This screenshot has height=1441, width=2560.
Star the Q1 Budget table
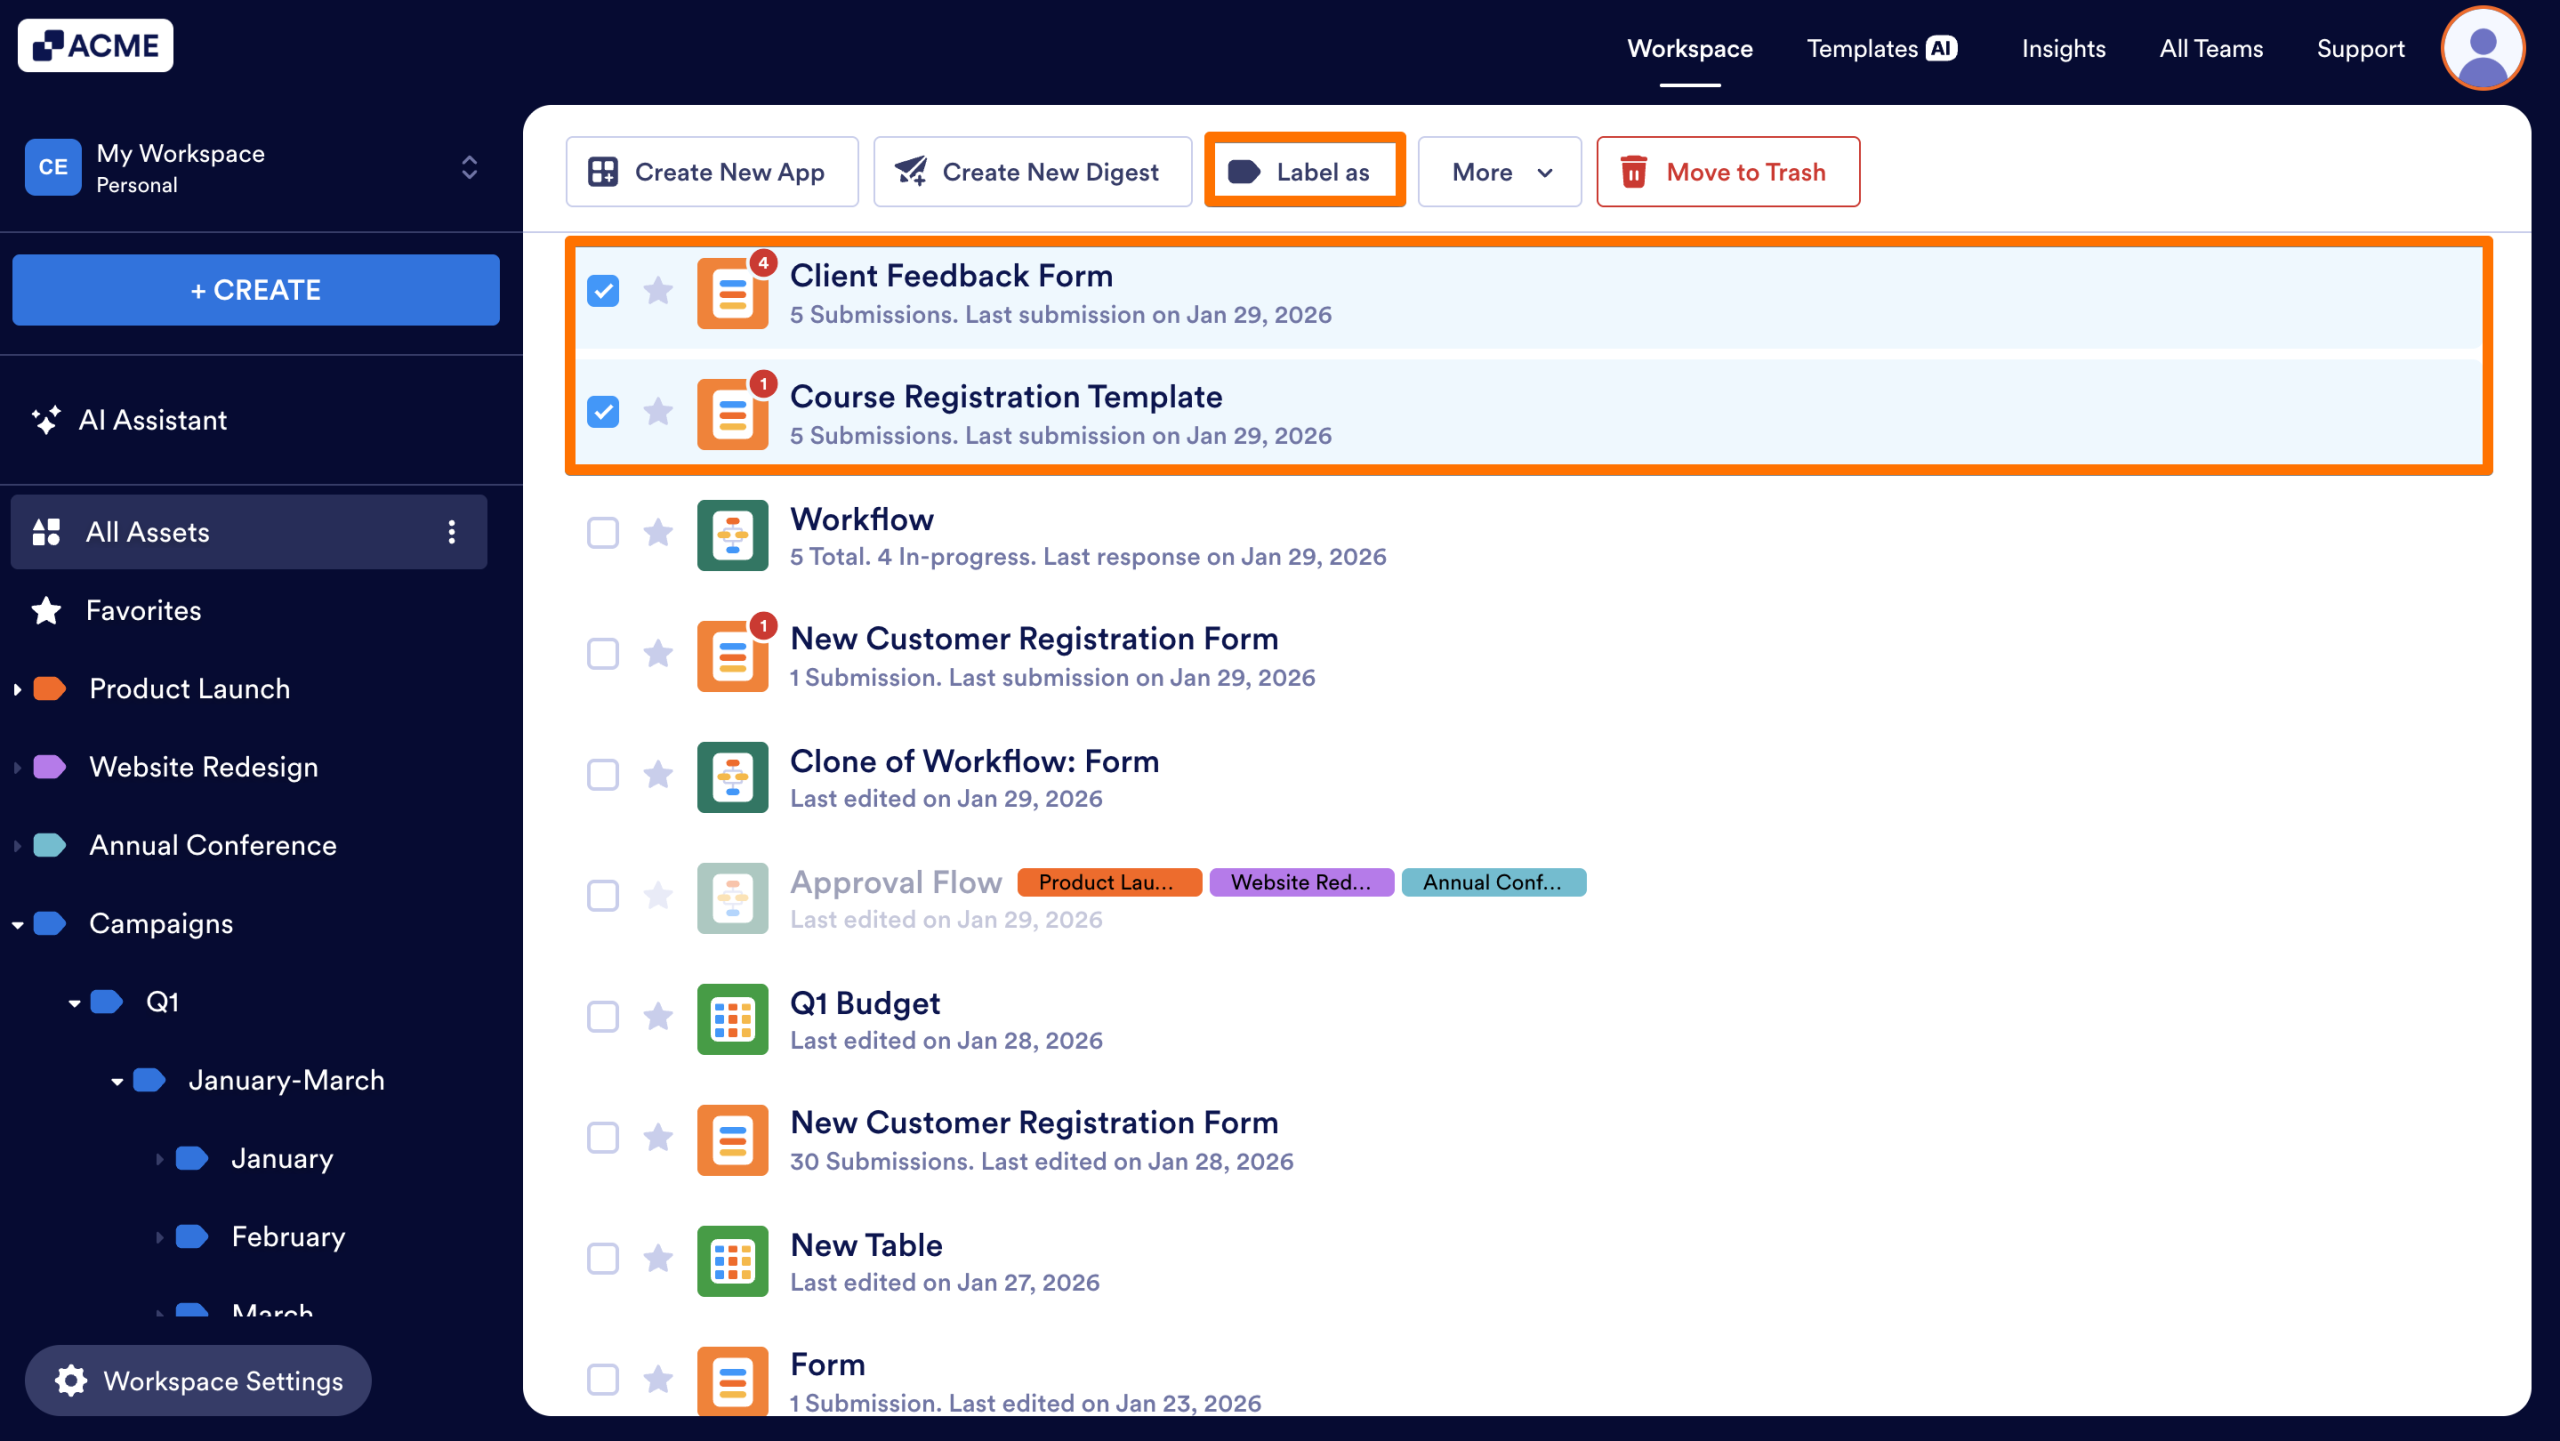658,1017
